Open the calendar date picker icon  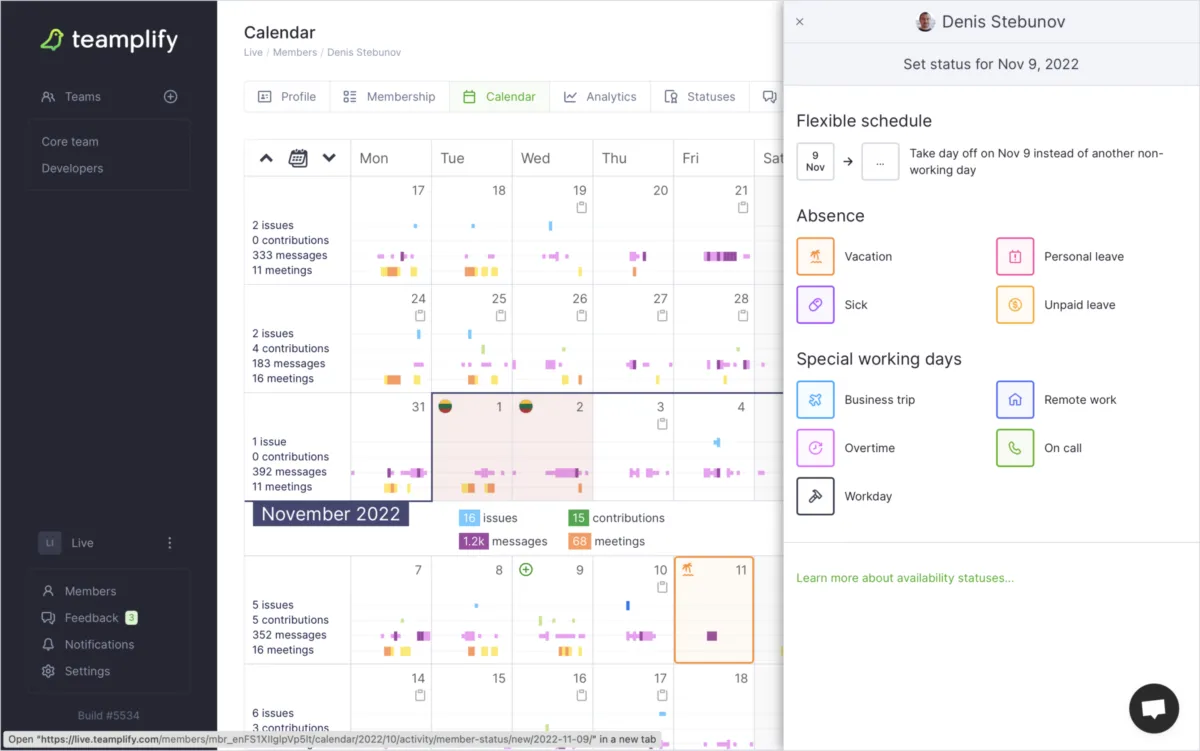click(298, 158)
